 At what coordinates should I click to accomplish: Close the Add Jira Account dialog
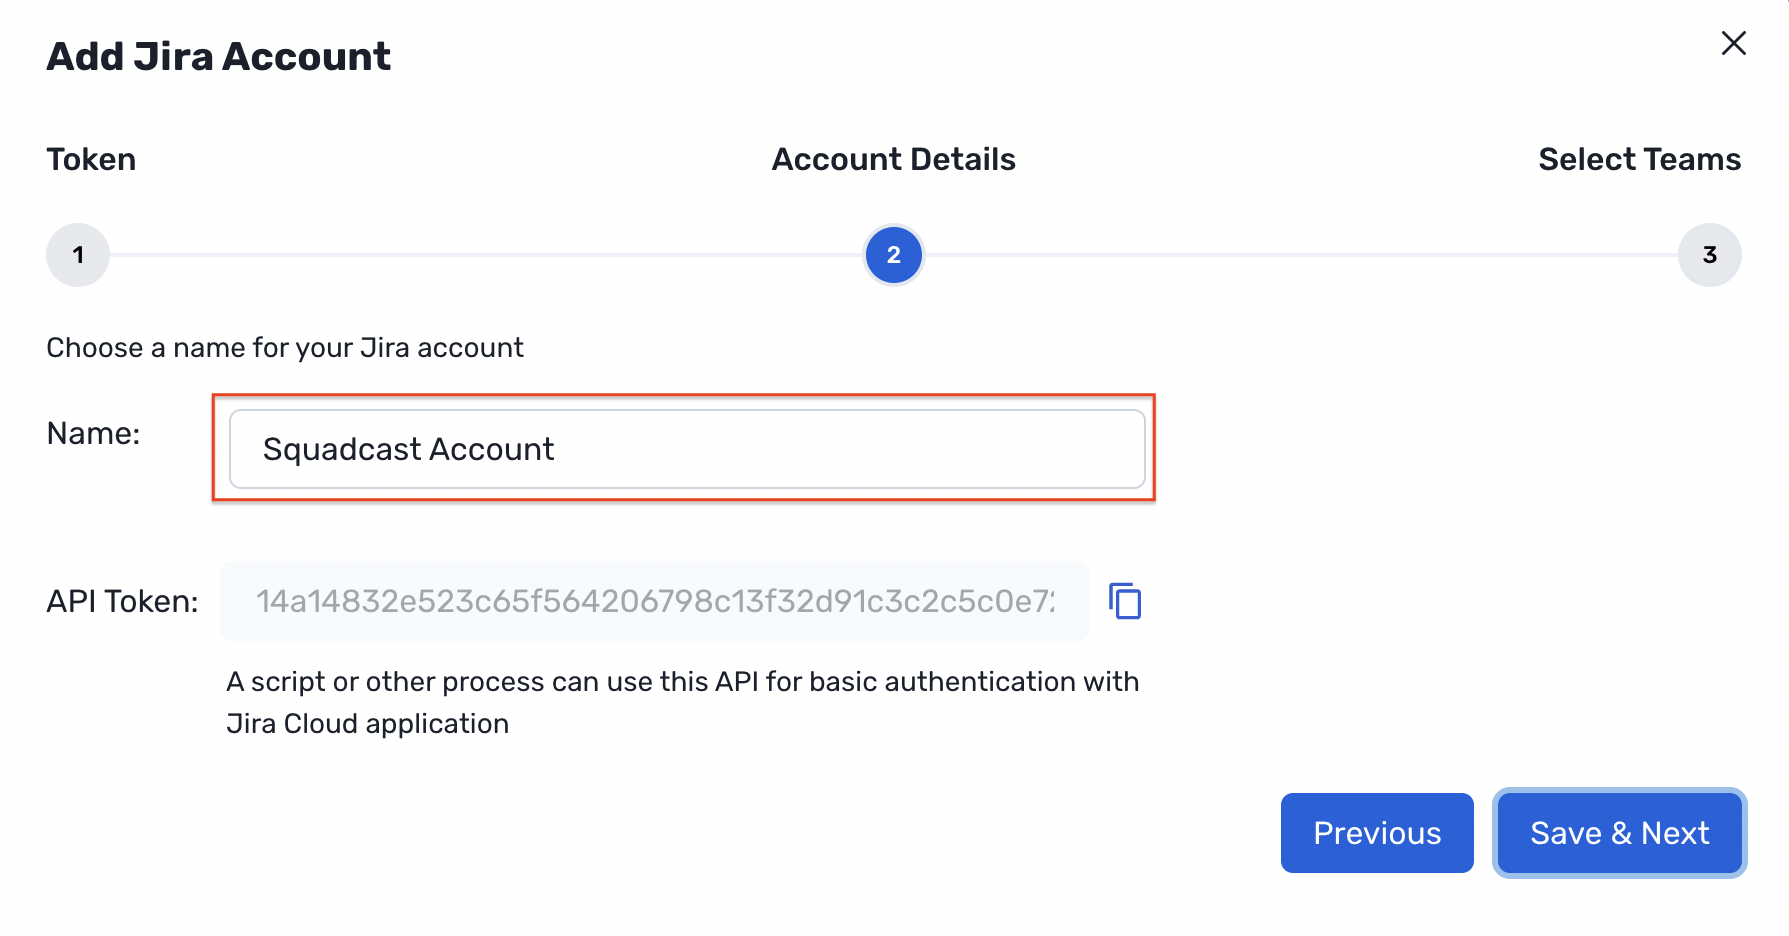click(1733, 43)
